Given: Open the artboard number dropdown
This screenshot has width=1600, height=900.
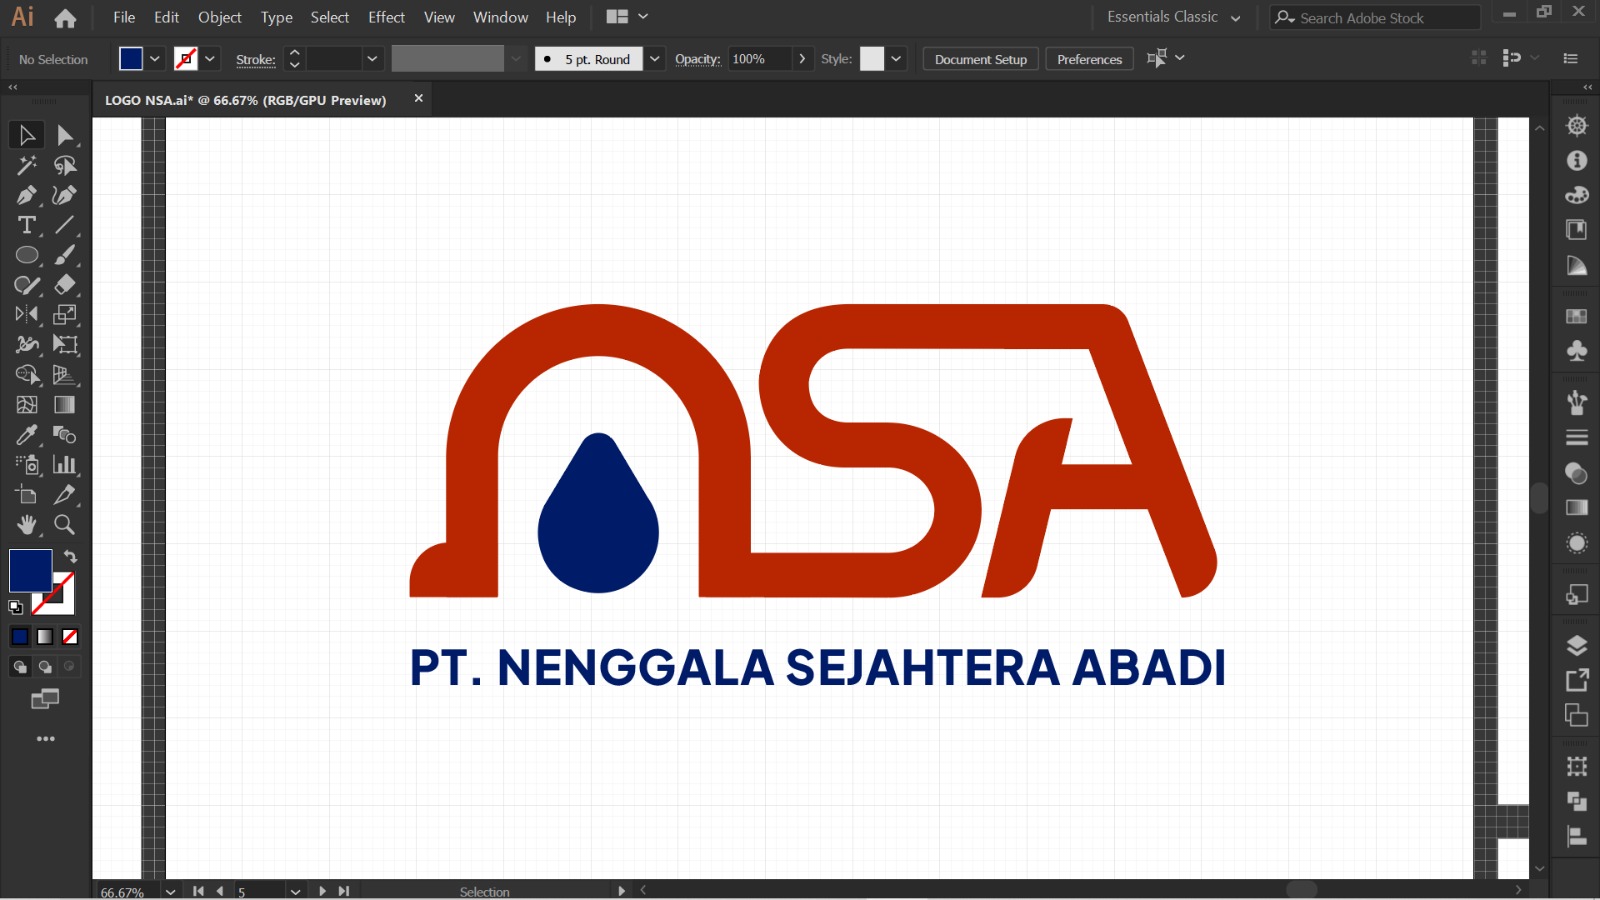Looking at the screenshot, I should (295, 891).
